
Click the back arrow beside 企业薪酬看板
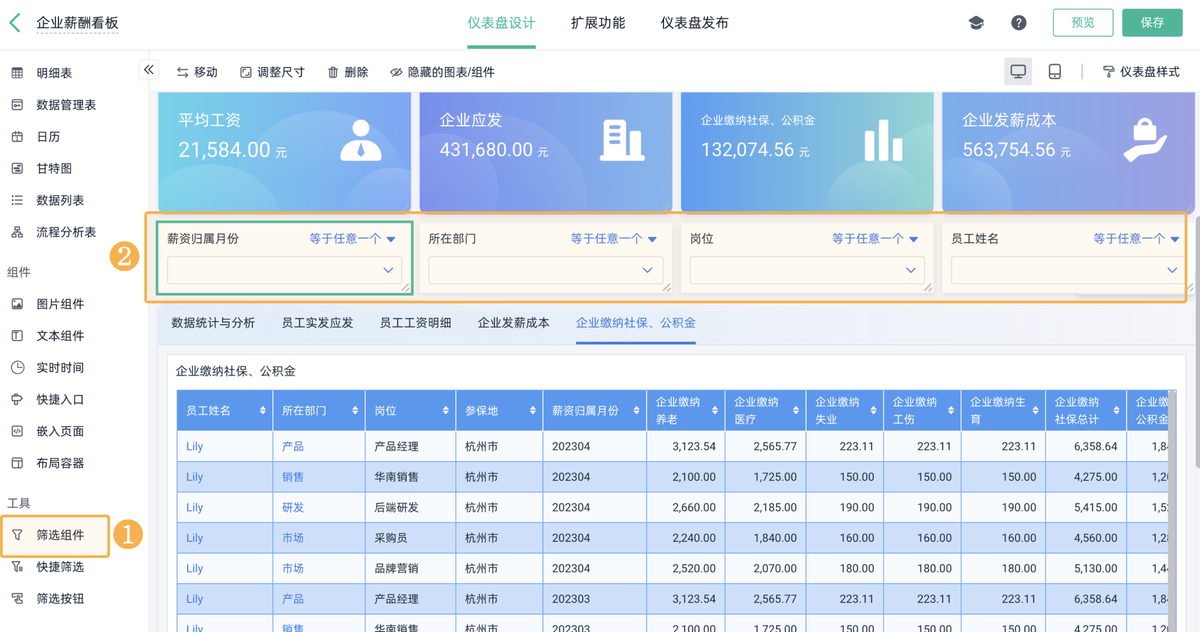pyautogui.click(x=15, y=22)
